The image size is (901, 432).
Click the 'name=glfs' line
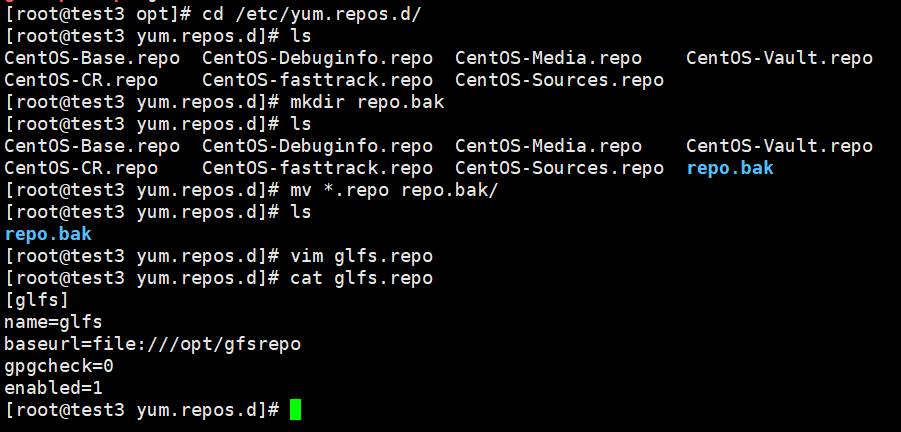tap(53, 322)
